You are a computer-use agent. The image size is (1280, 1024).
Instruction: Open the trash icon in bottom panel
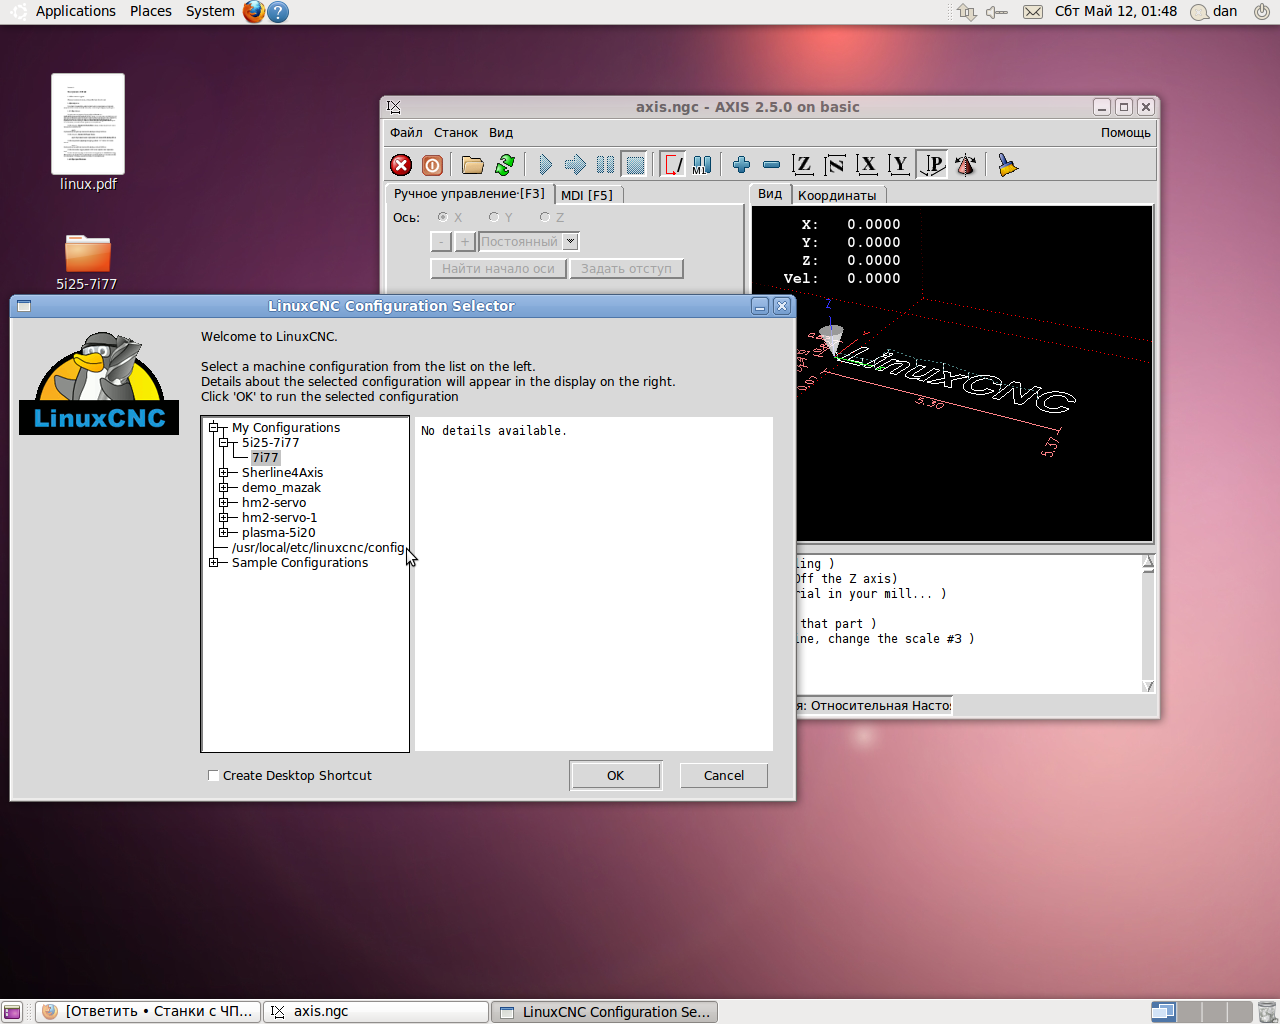(x=1267, y=1012)
